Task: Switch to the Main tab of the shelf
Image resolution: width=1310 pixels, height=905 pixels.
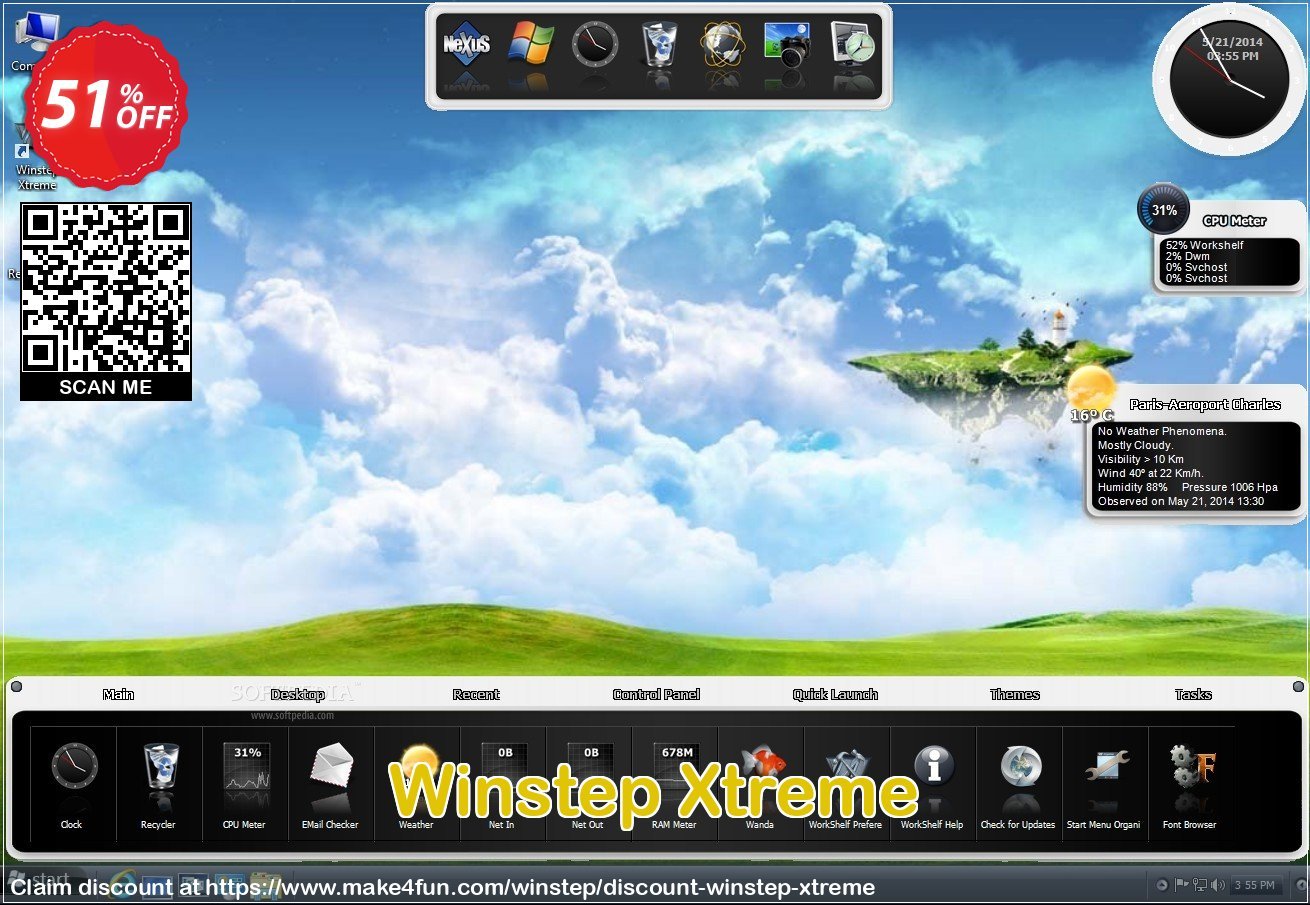Action: (x=118, y=694)
